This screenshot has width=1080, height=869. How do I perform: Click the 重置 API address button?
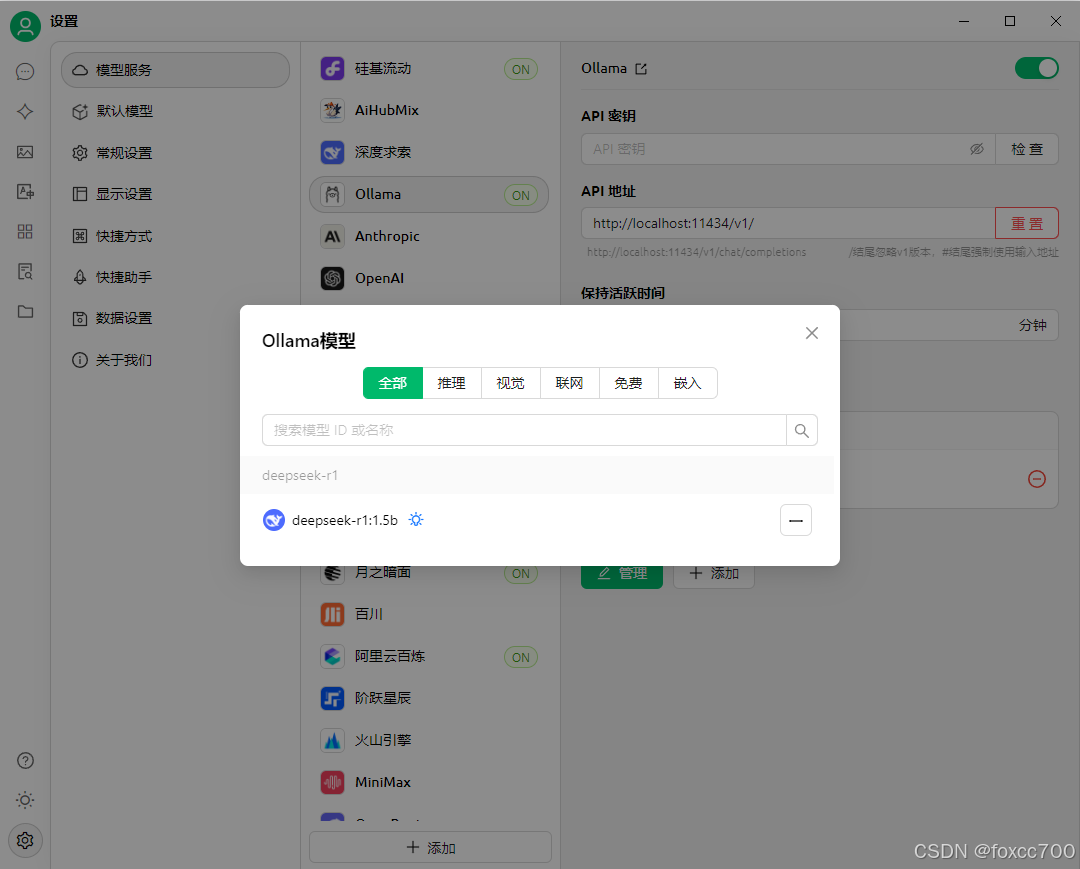pos(1026,223)
